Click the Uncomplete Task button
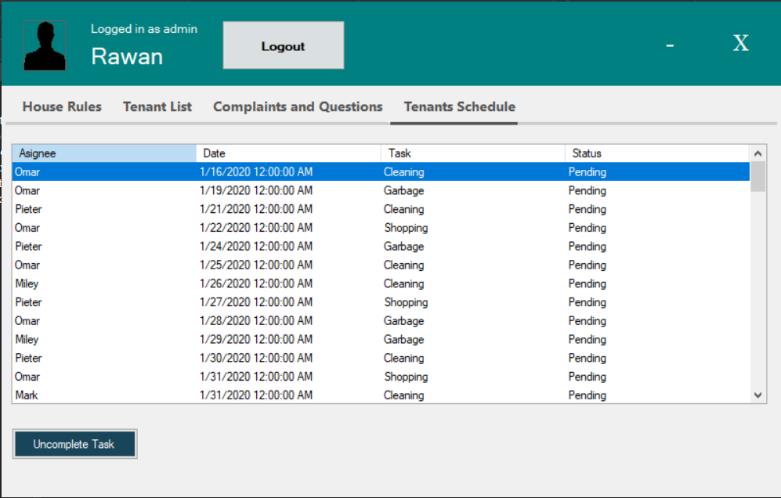 coord(75,444)
